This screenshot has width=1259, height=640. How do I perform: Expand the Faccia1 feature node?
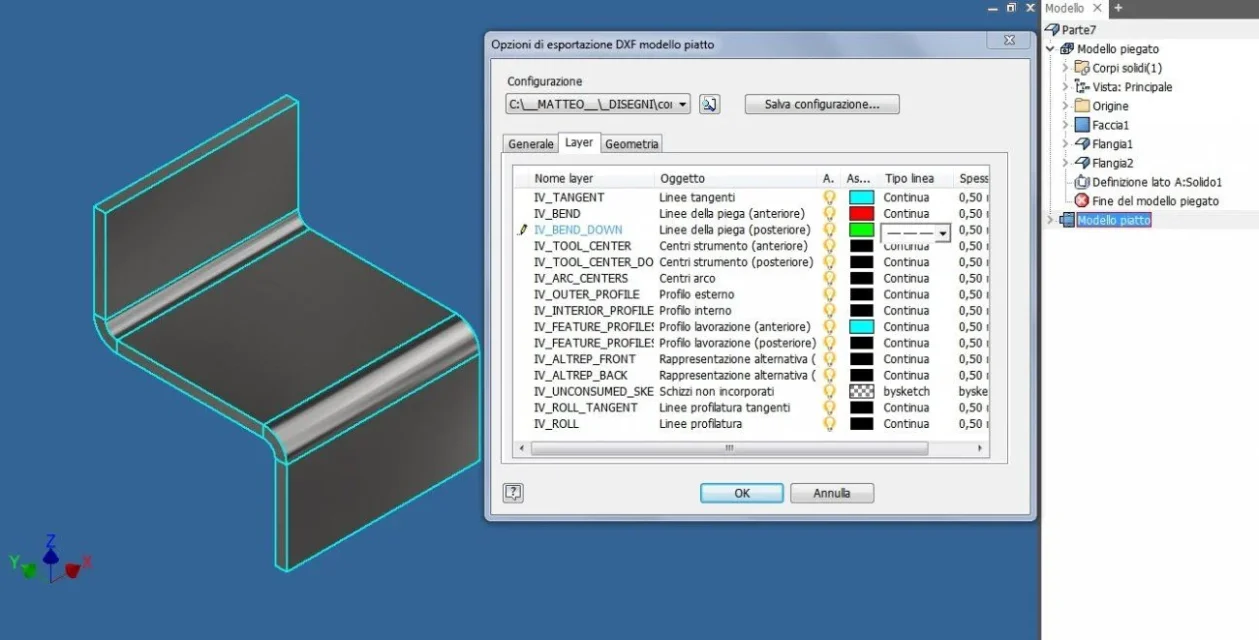click(x=1066, y=125)
